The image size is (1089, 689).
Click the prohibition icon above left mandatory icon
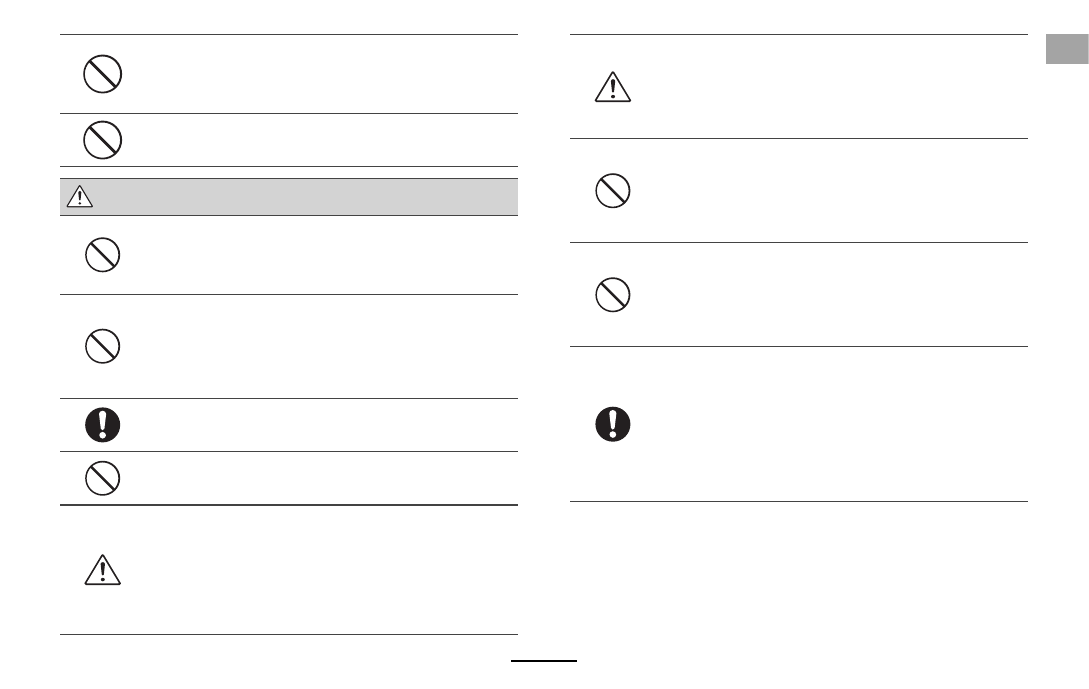click(x=103, y=346)
